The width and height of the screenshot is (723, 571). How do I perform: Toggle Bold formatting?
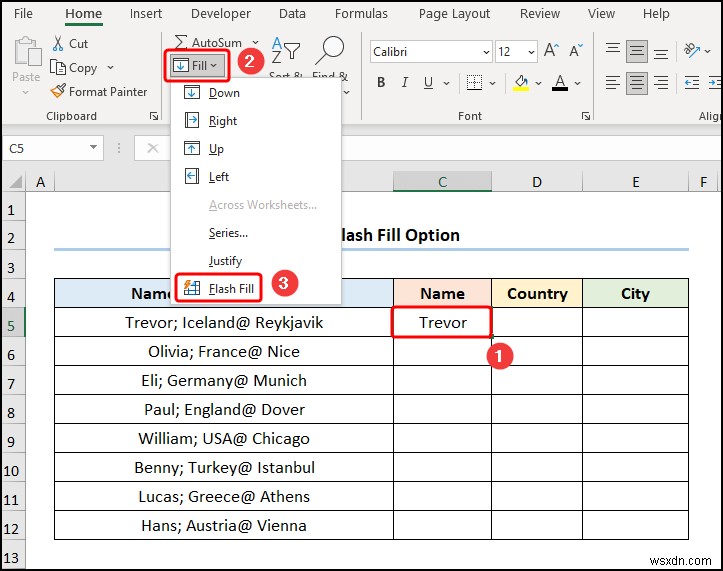[381, 83]
